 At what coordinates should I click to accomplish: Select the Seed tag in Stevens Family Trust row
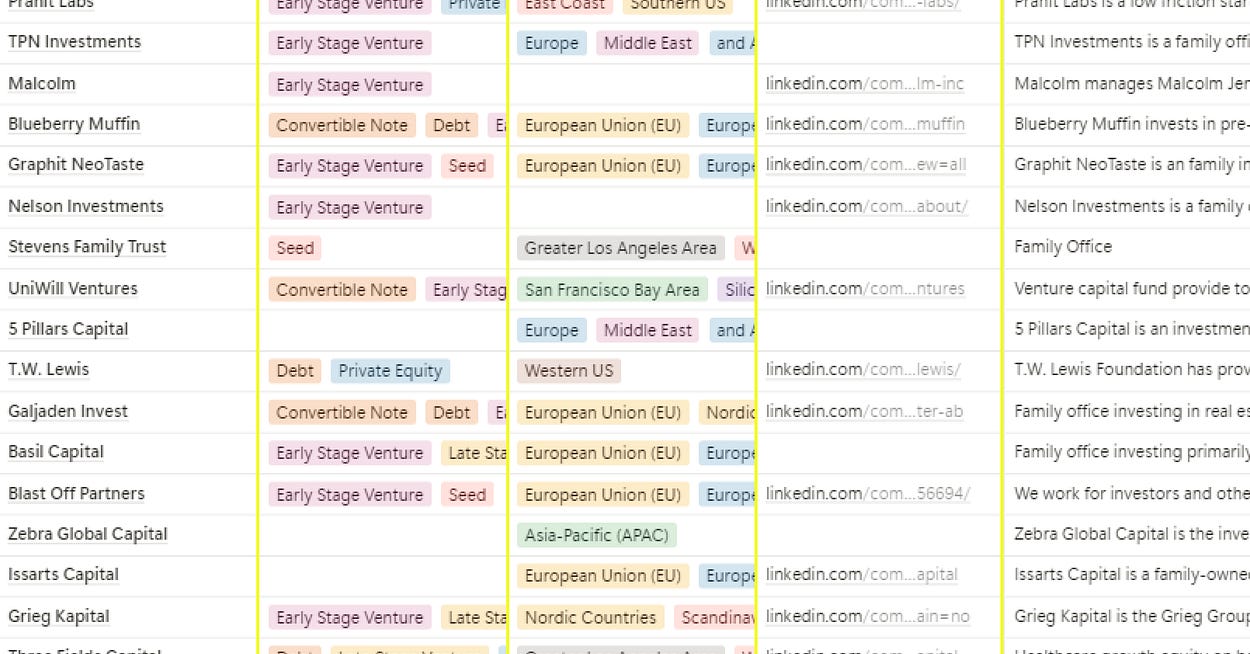pos(295,248)
